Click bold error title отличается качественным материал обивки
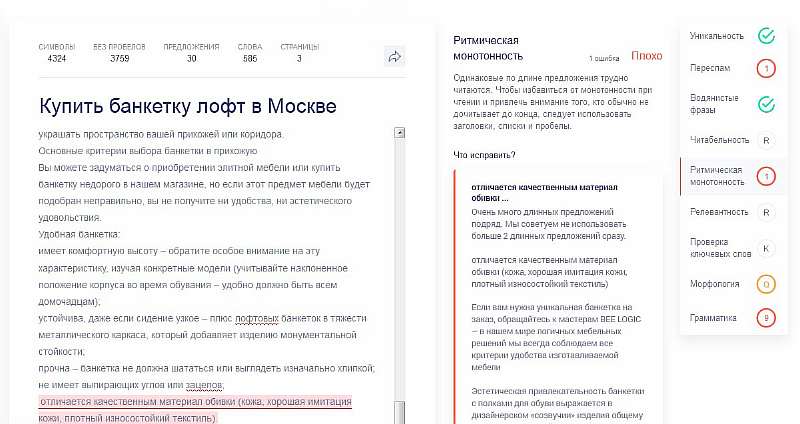The width and height of the screenshot is (800, 424). (544, 192)
